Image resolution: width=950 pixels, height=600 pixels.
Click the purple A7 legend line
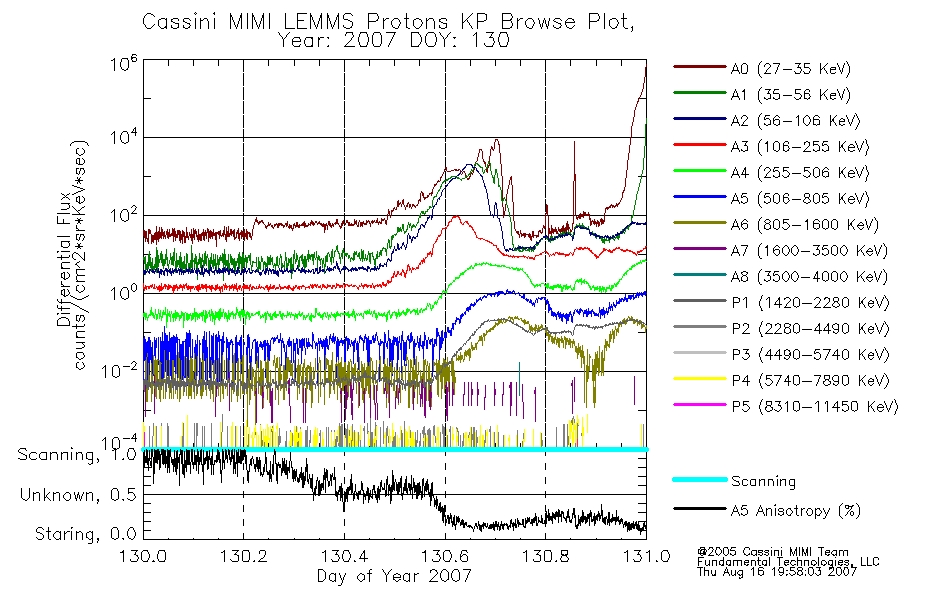point(699,248)
